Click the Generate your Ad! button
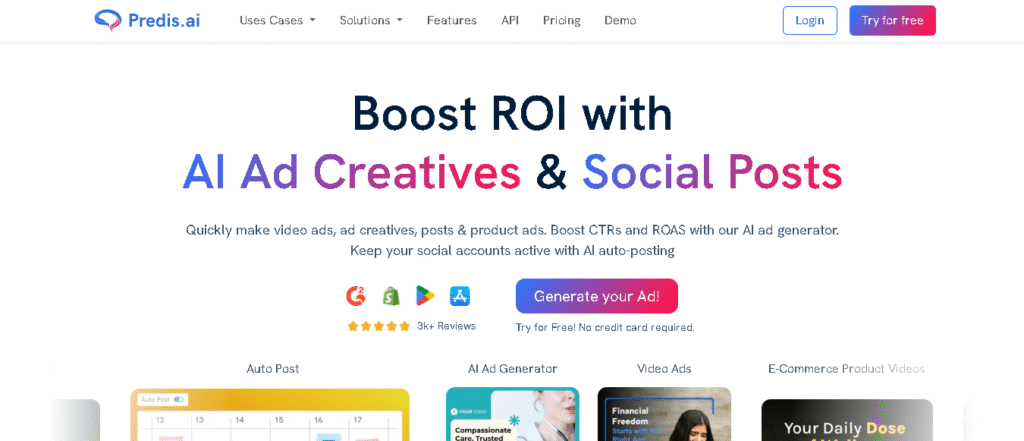The width and height of the screenshot is (1024, 441). click(597, 296)
